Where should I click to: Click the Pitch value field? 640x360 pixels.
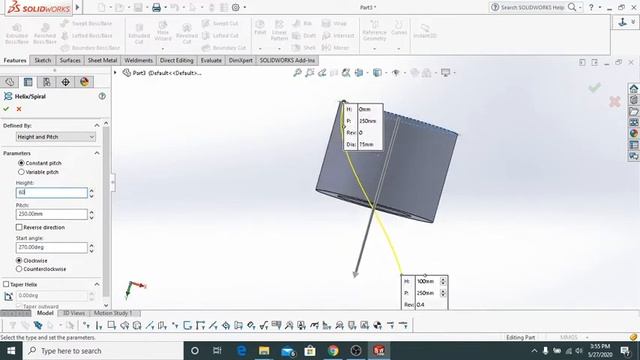click(52, 214)
